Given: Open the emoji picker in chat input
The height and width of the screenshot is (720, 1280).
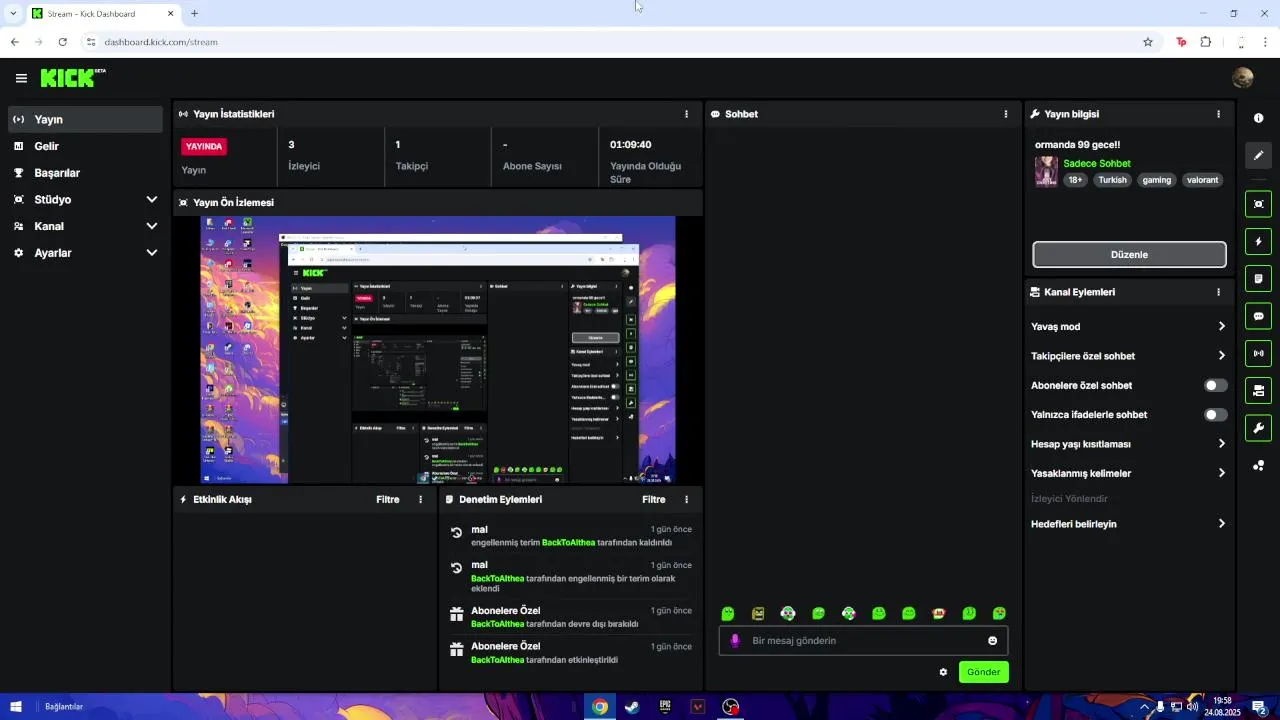Looking at the screenshot, I should [993, 641].
